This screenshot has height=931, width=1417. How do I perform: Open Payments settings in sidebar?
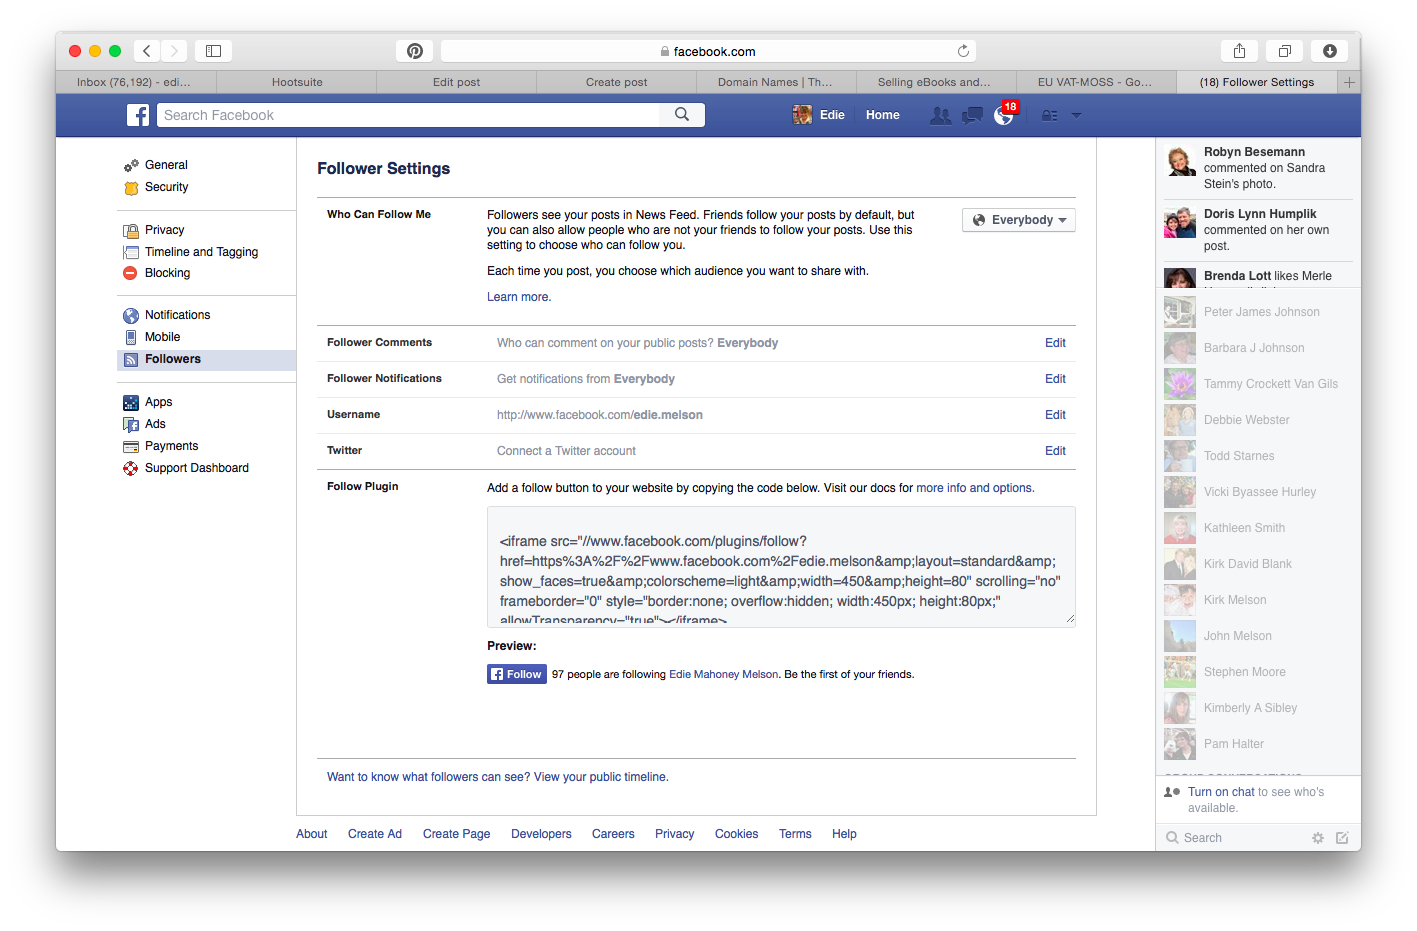(x=171, y=446)
